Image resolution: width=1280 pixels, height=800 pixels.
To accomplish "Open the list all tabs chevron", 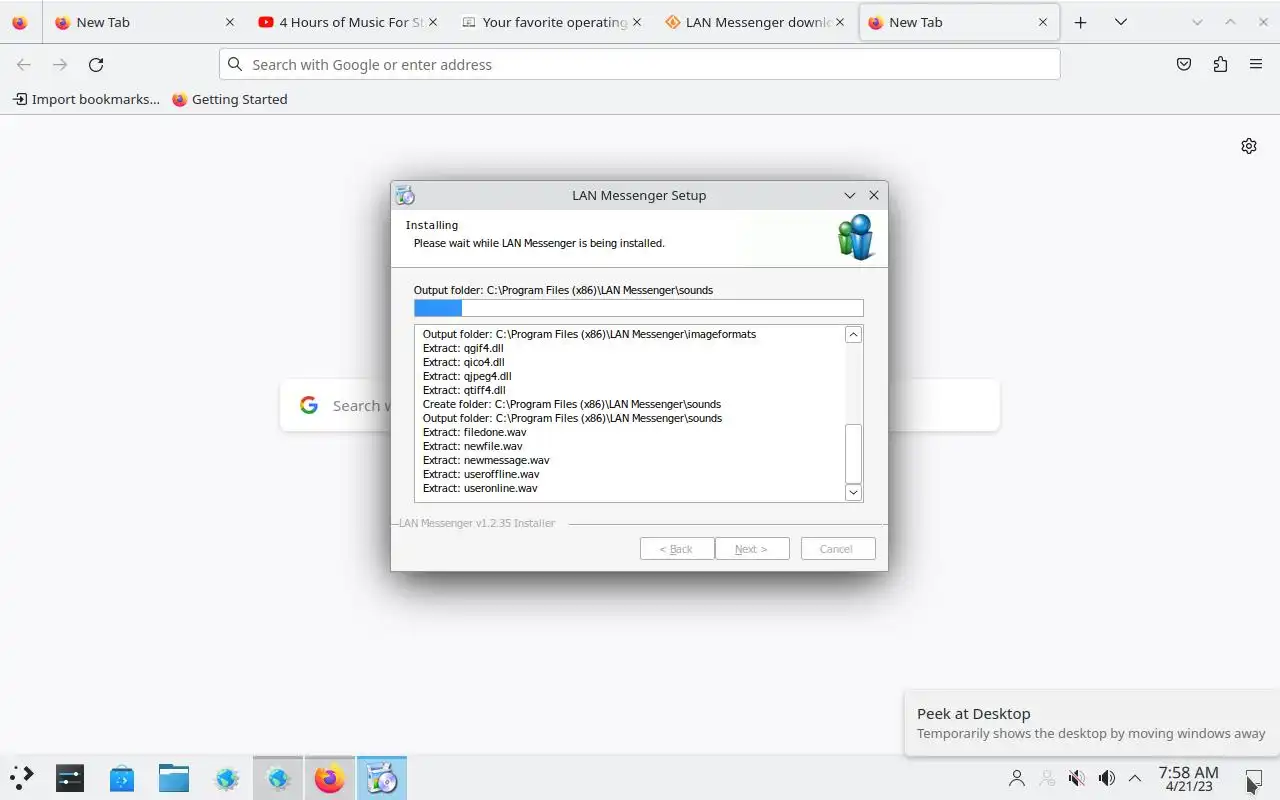I will (x=1121, y=22).
